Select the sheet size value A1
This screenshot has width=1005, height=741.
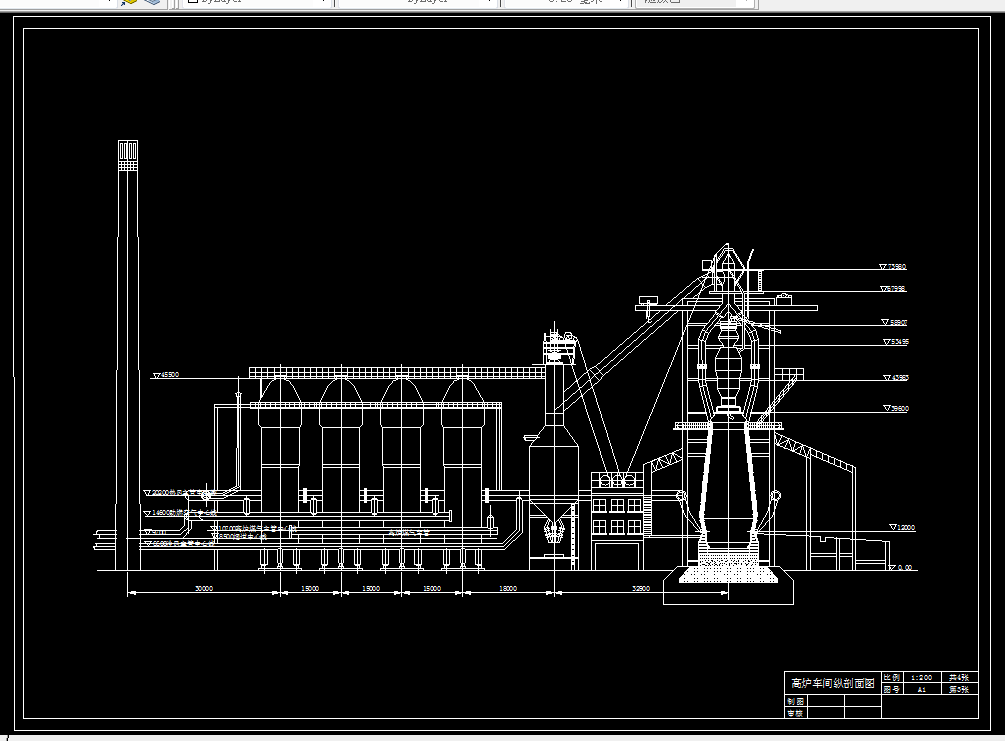pyautogui.click(x=922, y=690)
